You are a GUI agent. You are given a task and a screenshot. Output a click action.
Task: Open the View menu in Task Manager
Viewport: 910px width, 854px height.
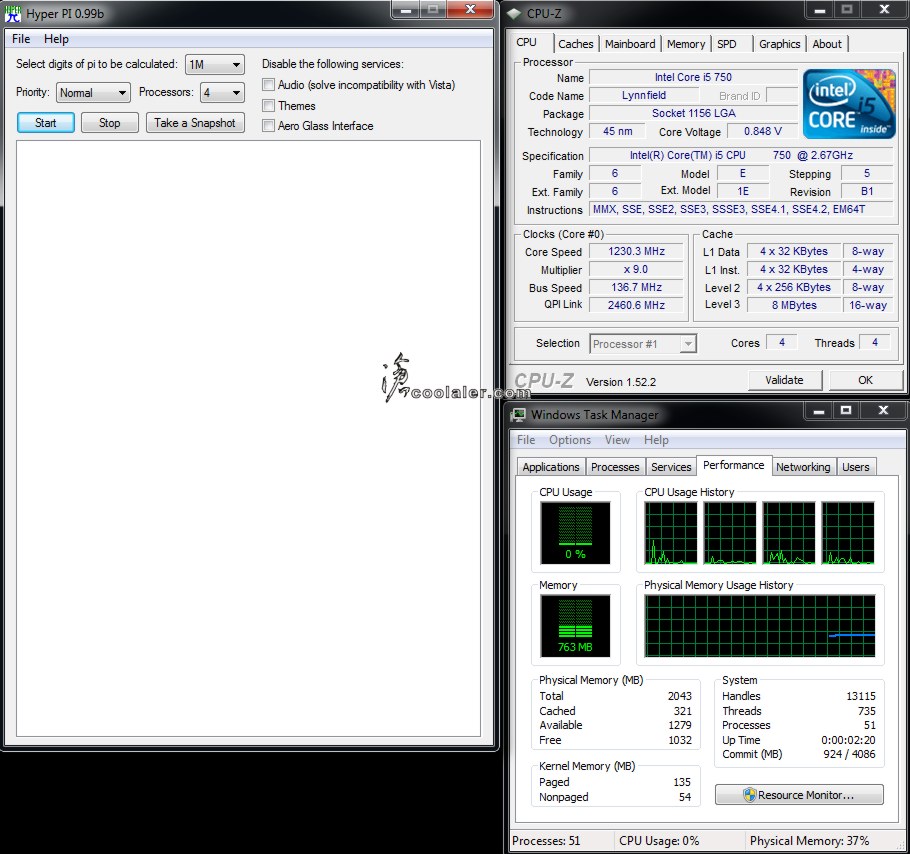click(x=617, y=440)
